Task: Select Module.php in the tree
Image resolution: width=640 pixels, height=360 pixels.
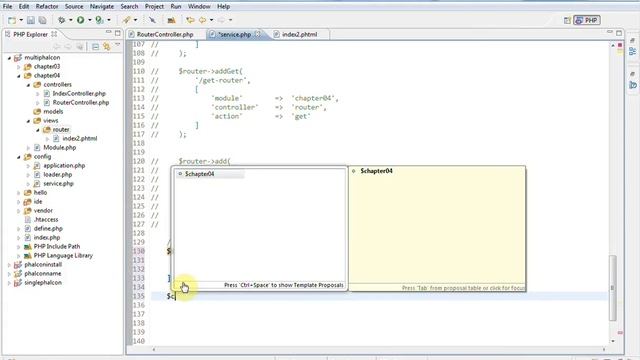Action: pos(60,147)
